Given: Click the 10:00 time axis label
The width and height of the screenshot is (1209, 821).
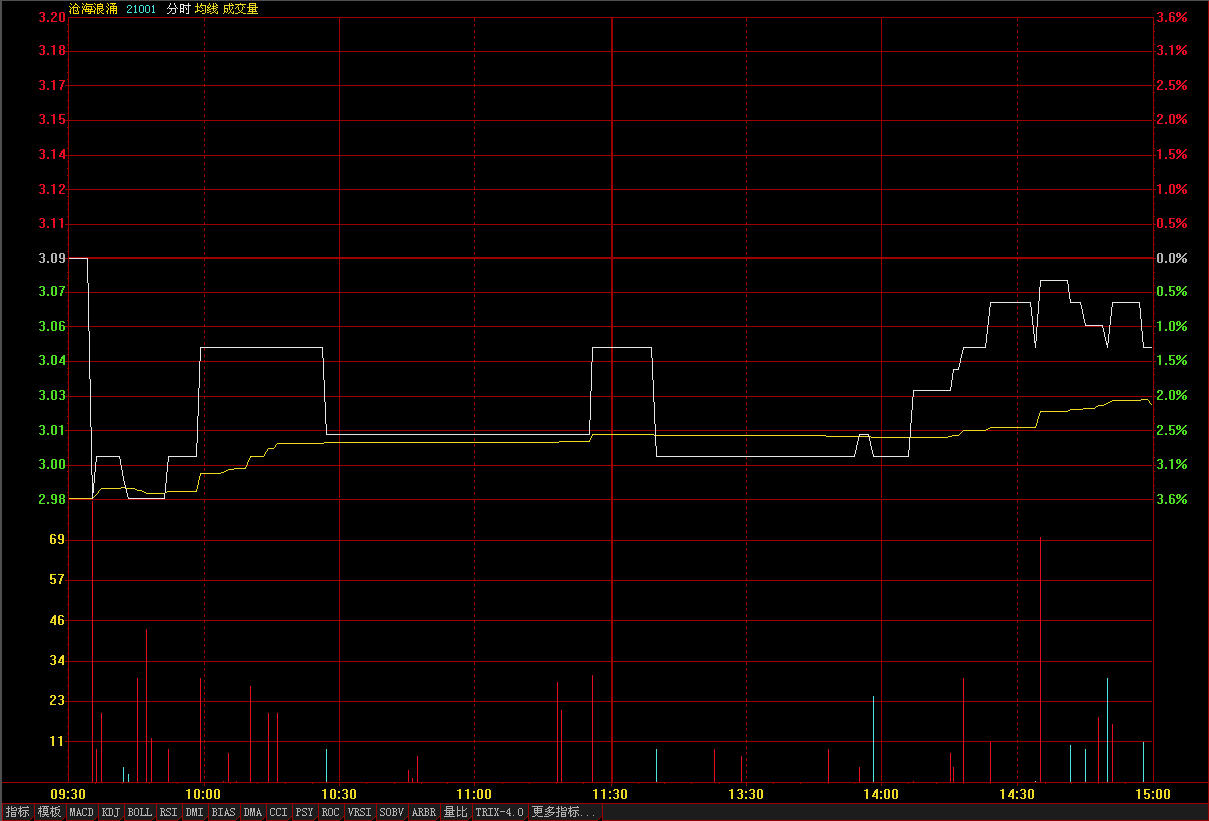Looking at the screenshot, I should point(204,794).
